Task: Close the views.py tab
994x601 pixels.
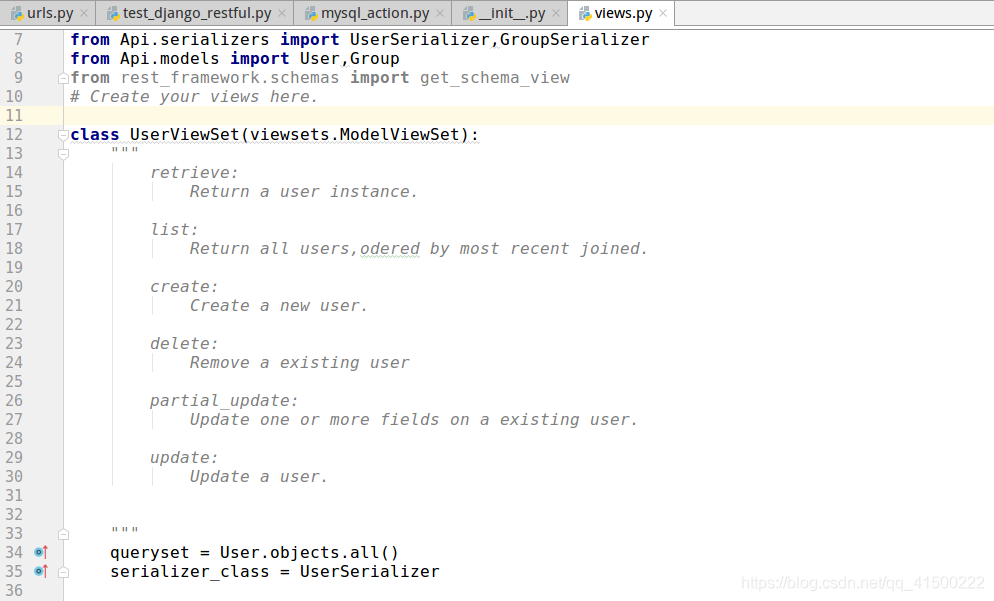Action: click(x=663, y=13)
